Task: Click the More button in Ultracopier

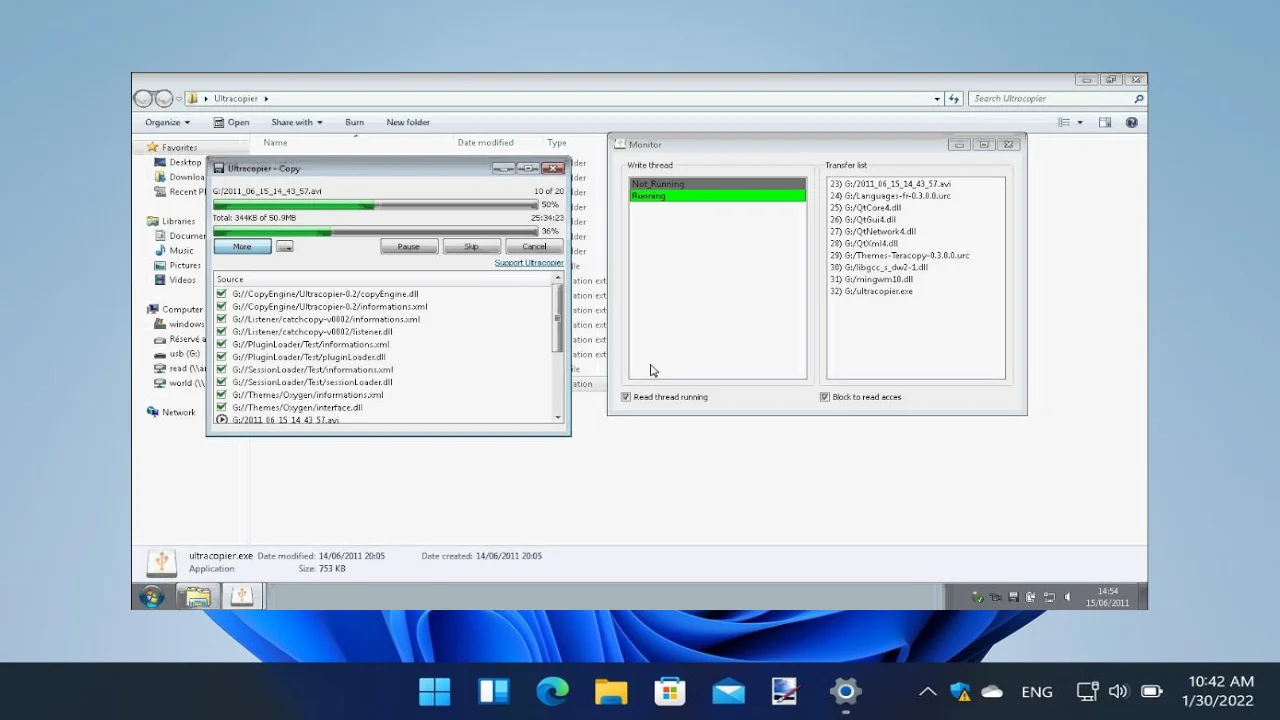Action: coord(242,246)
